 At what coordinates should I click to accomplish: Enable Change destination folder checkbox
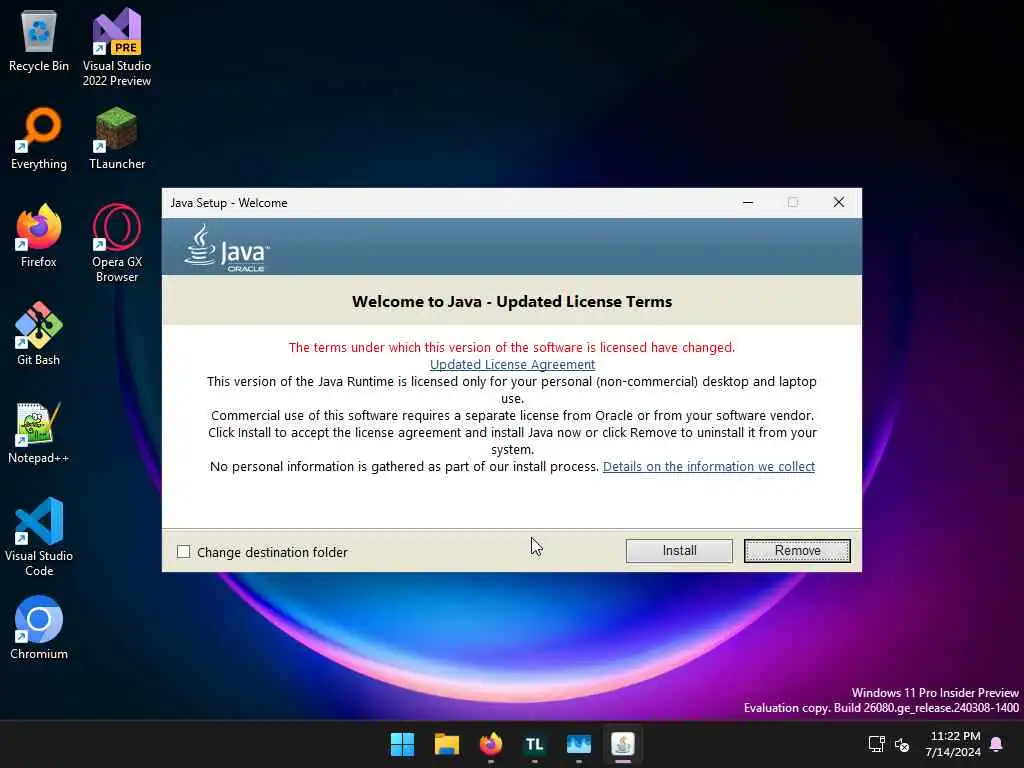tap(184, 552)
